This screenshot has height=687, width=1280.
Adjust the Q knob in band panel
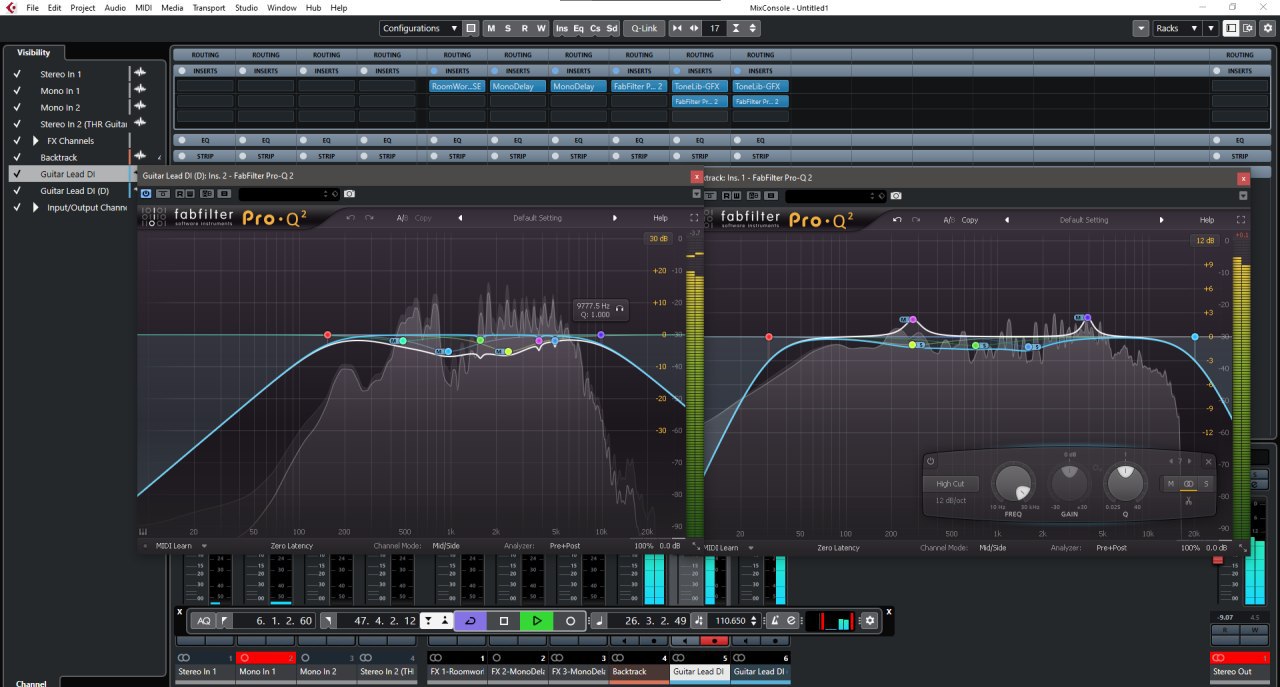click(x=1125, y=484)
